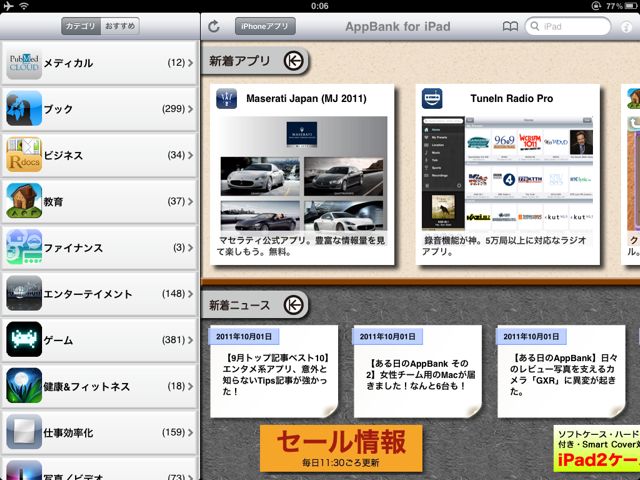Tap the ファイナンス category icon
Image resolution: width=640 pixels, height=480 pixels.
click(x=24, y=247)
